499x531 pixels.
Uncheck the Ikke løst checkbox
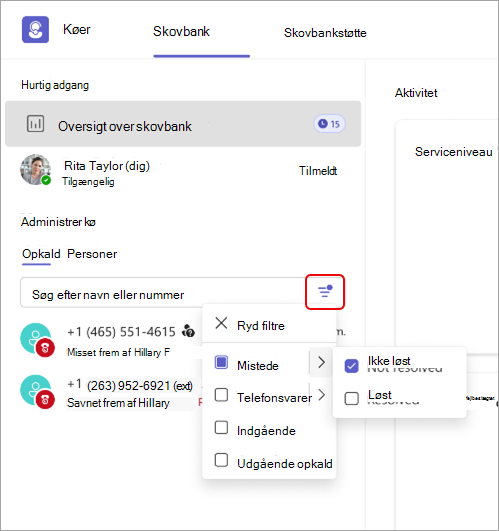(351, 366)
